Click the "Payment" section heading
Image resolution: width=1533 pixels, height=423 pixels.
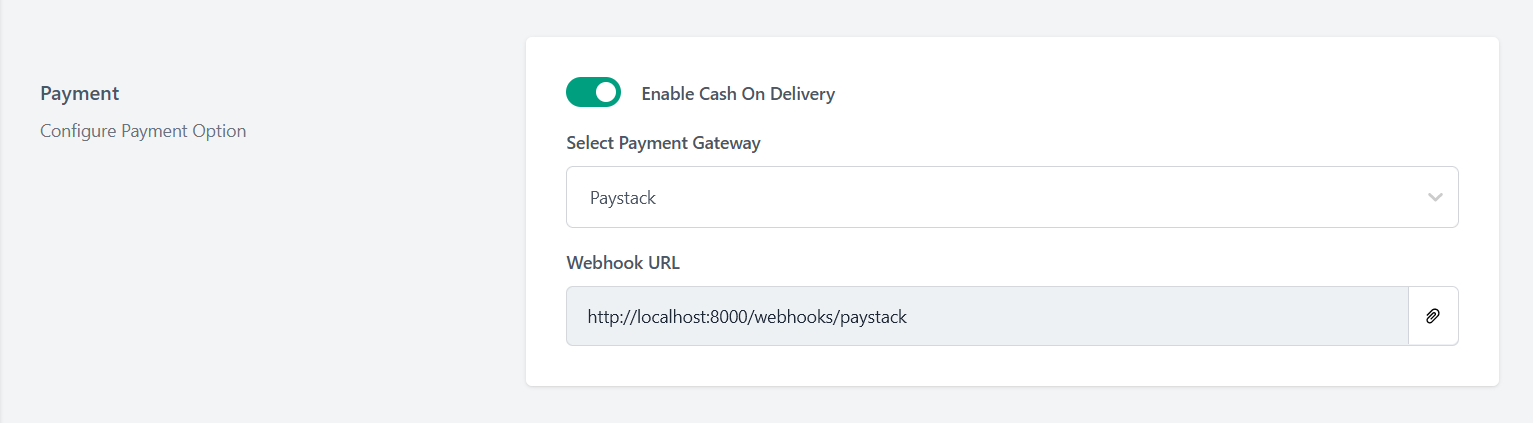pyautogui.click(x=79, y=93)
